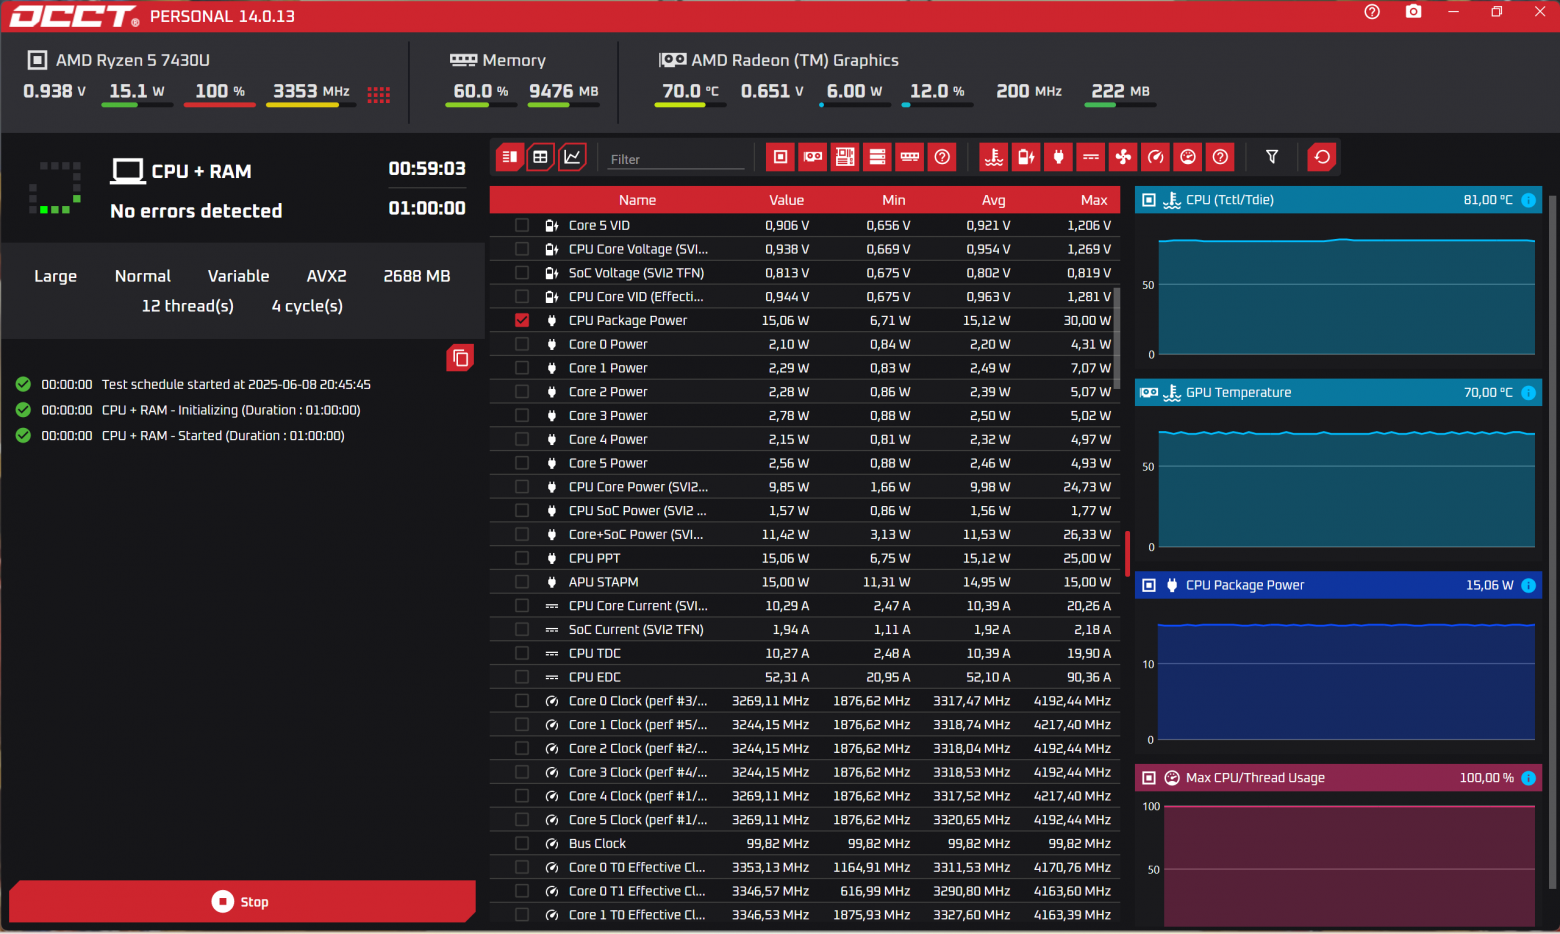1560x934 pixels.
Task: Filter sensors by power type
Action: (1058, 157)
